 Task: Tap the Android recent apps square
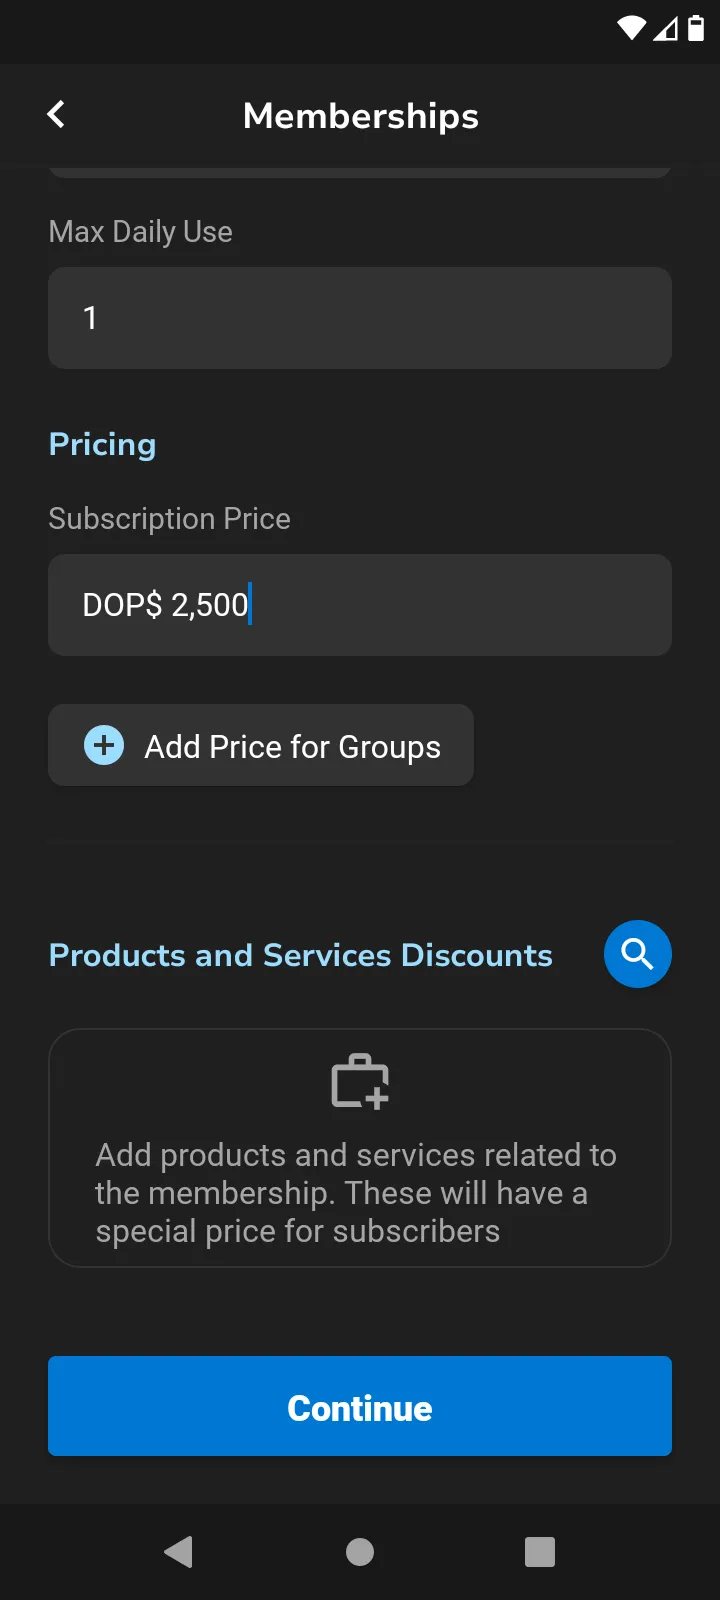click(x=540, y=1552)
